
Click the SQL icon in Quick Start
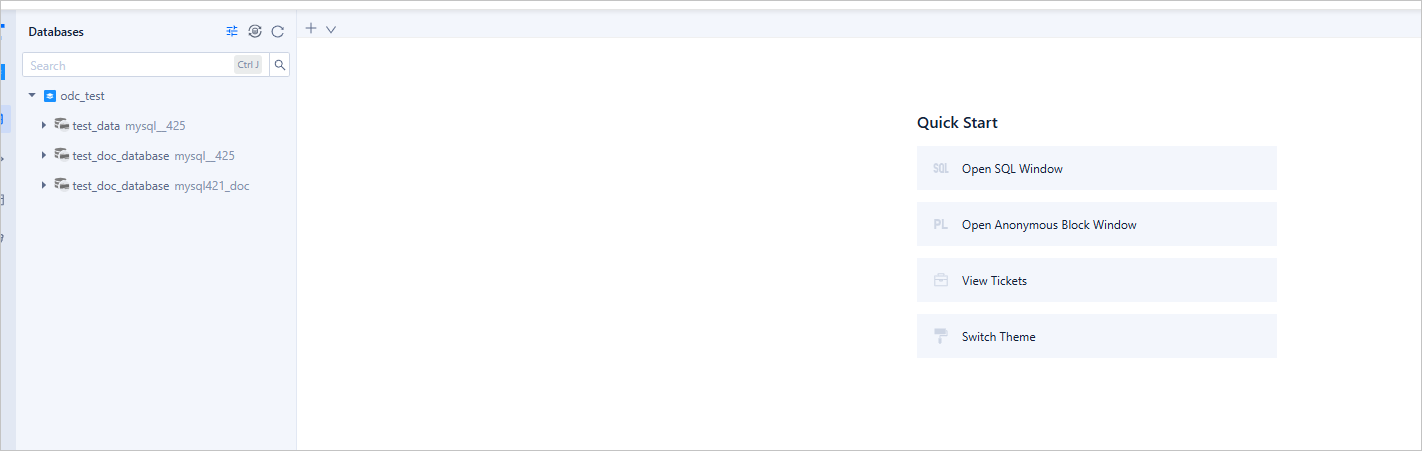coord(940,169)
